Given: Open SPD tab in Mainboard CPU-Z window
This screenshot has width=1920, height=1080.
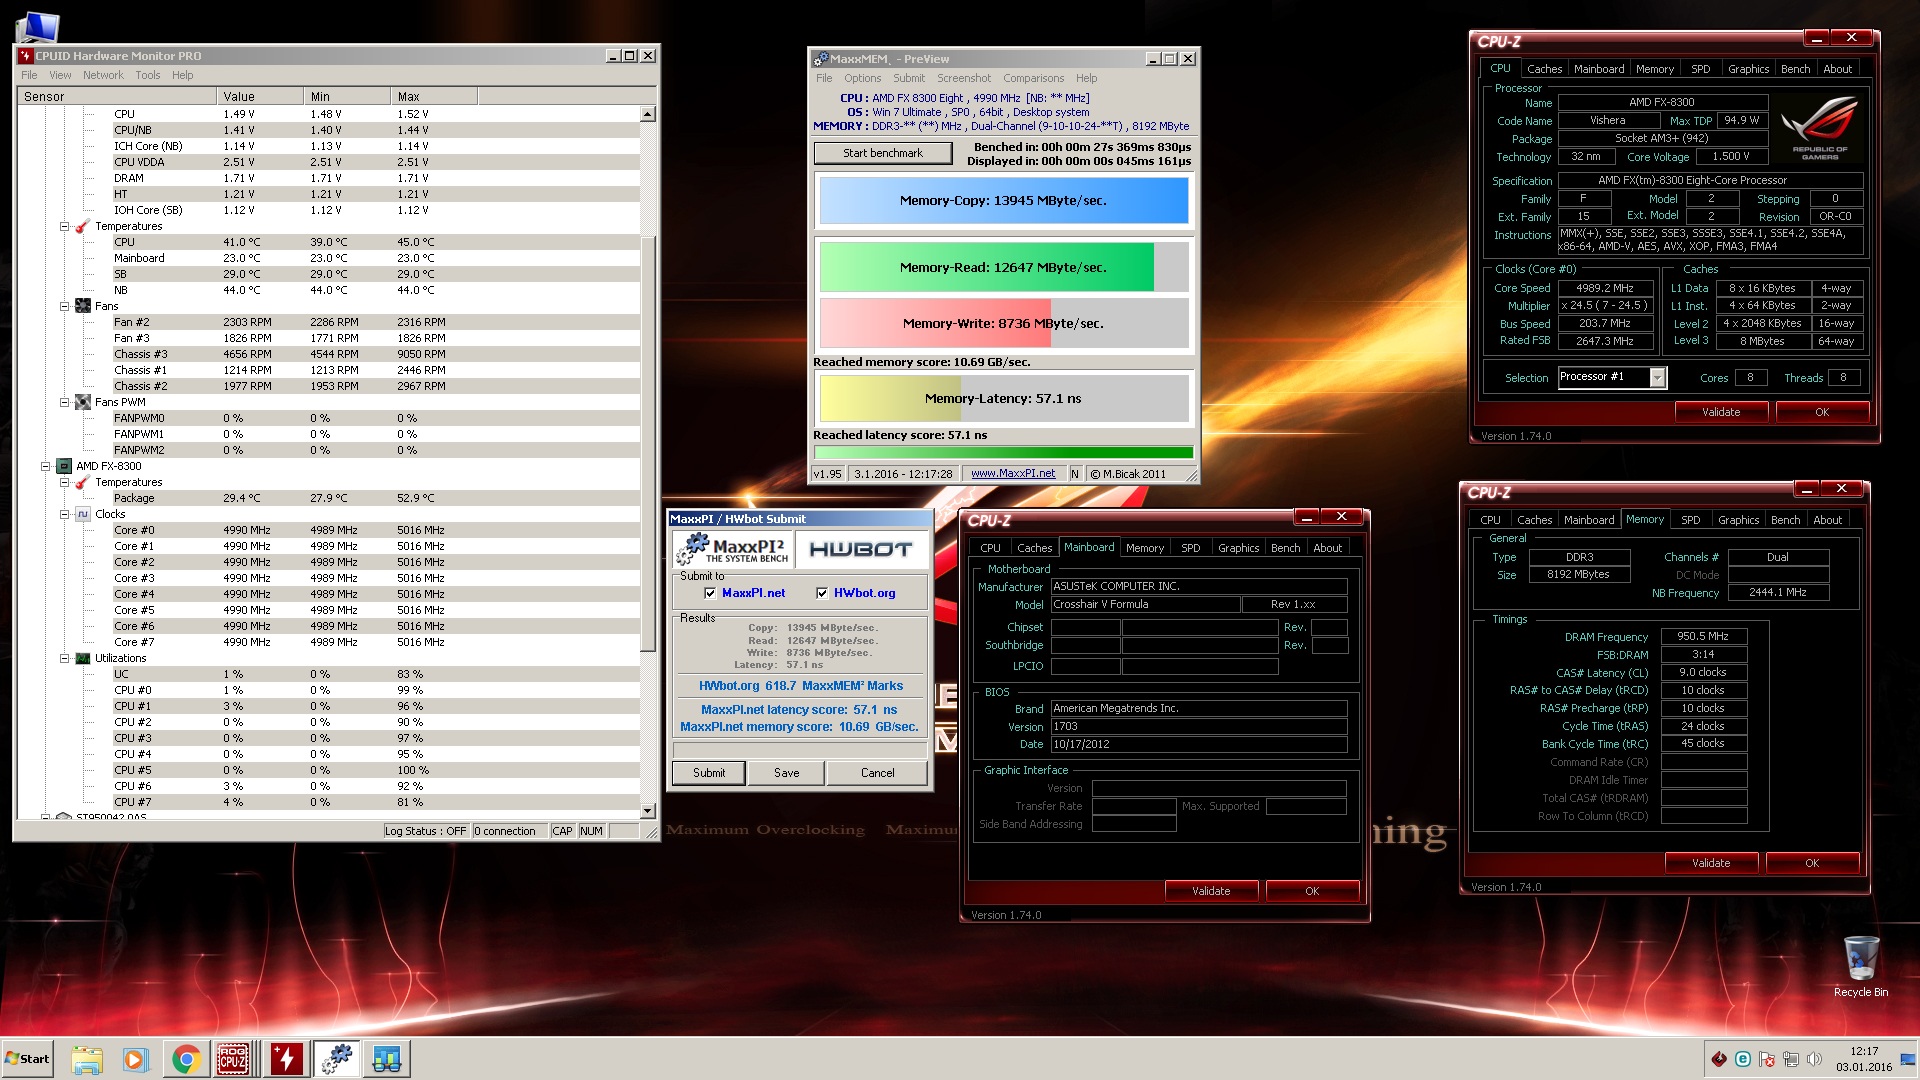Looking at the screenshot, I should pyautogui.click(x=1190, y=548).
